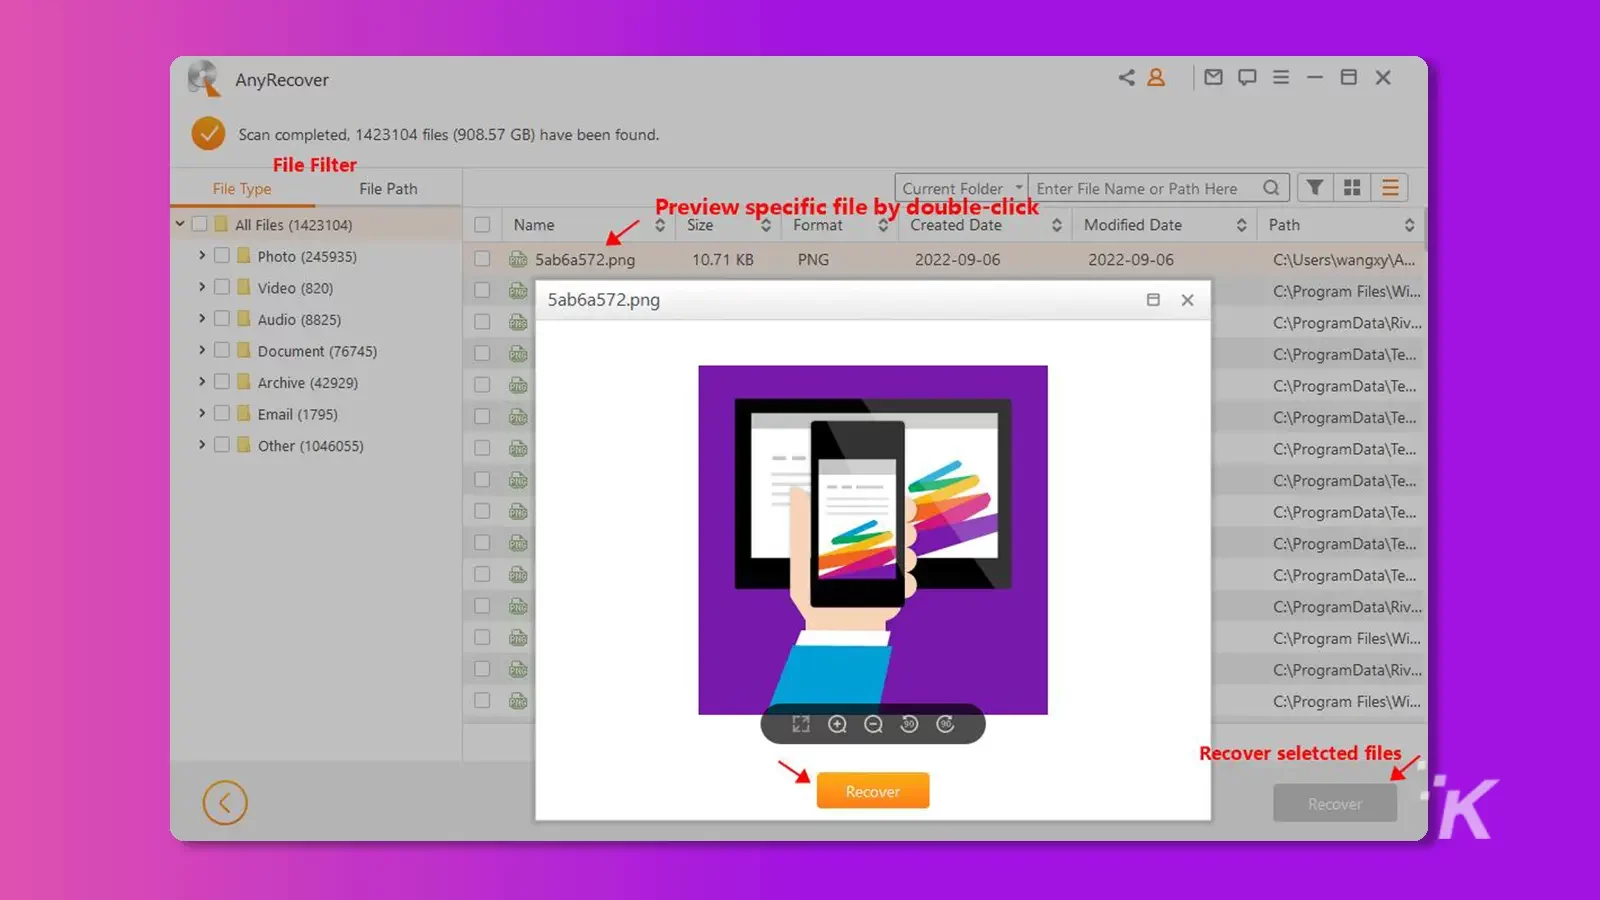The width and height of the screenshot is (1600, 900).
Task: Check the Video (820) checkbox
Action: [x=222, y=287]
